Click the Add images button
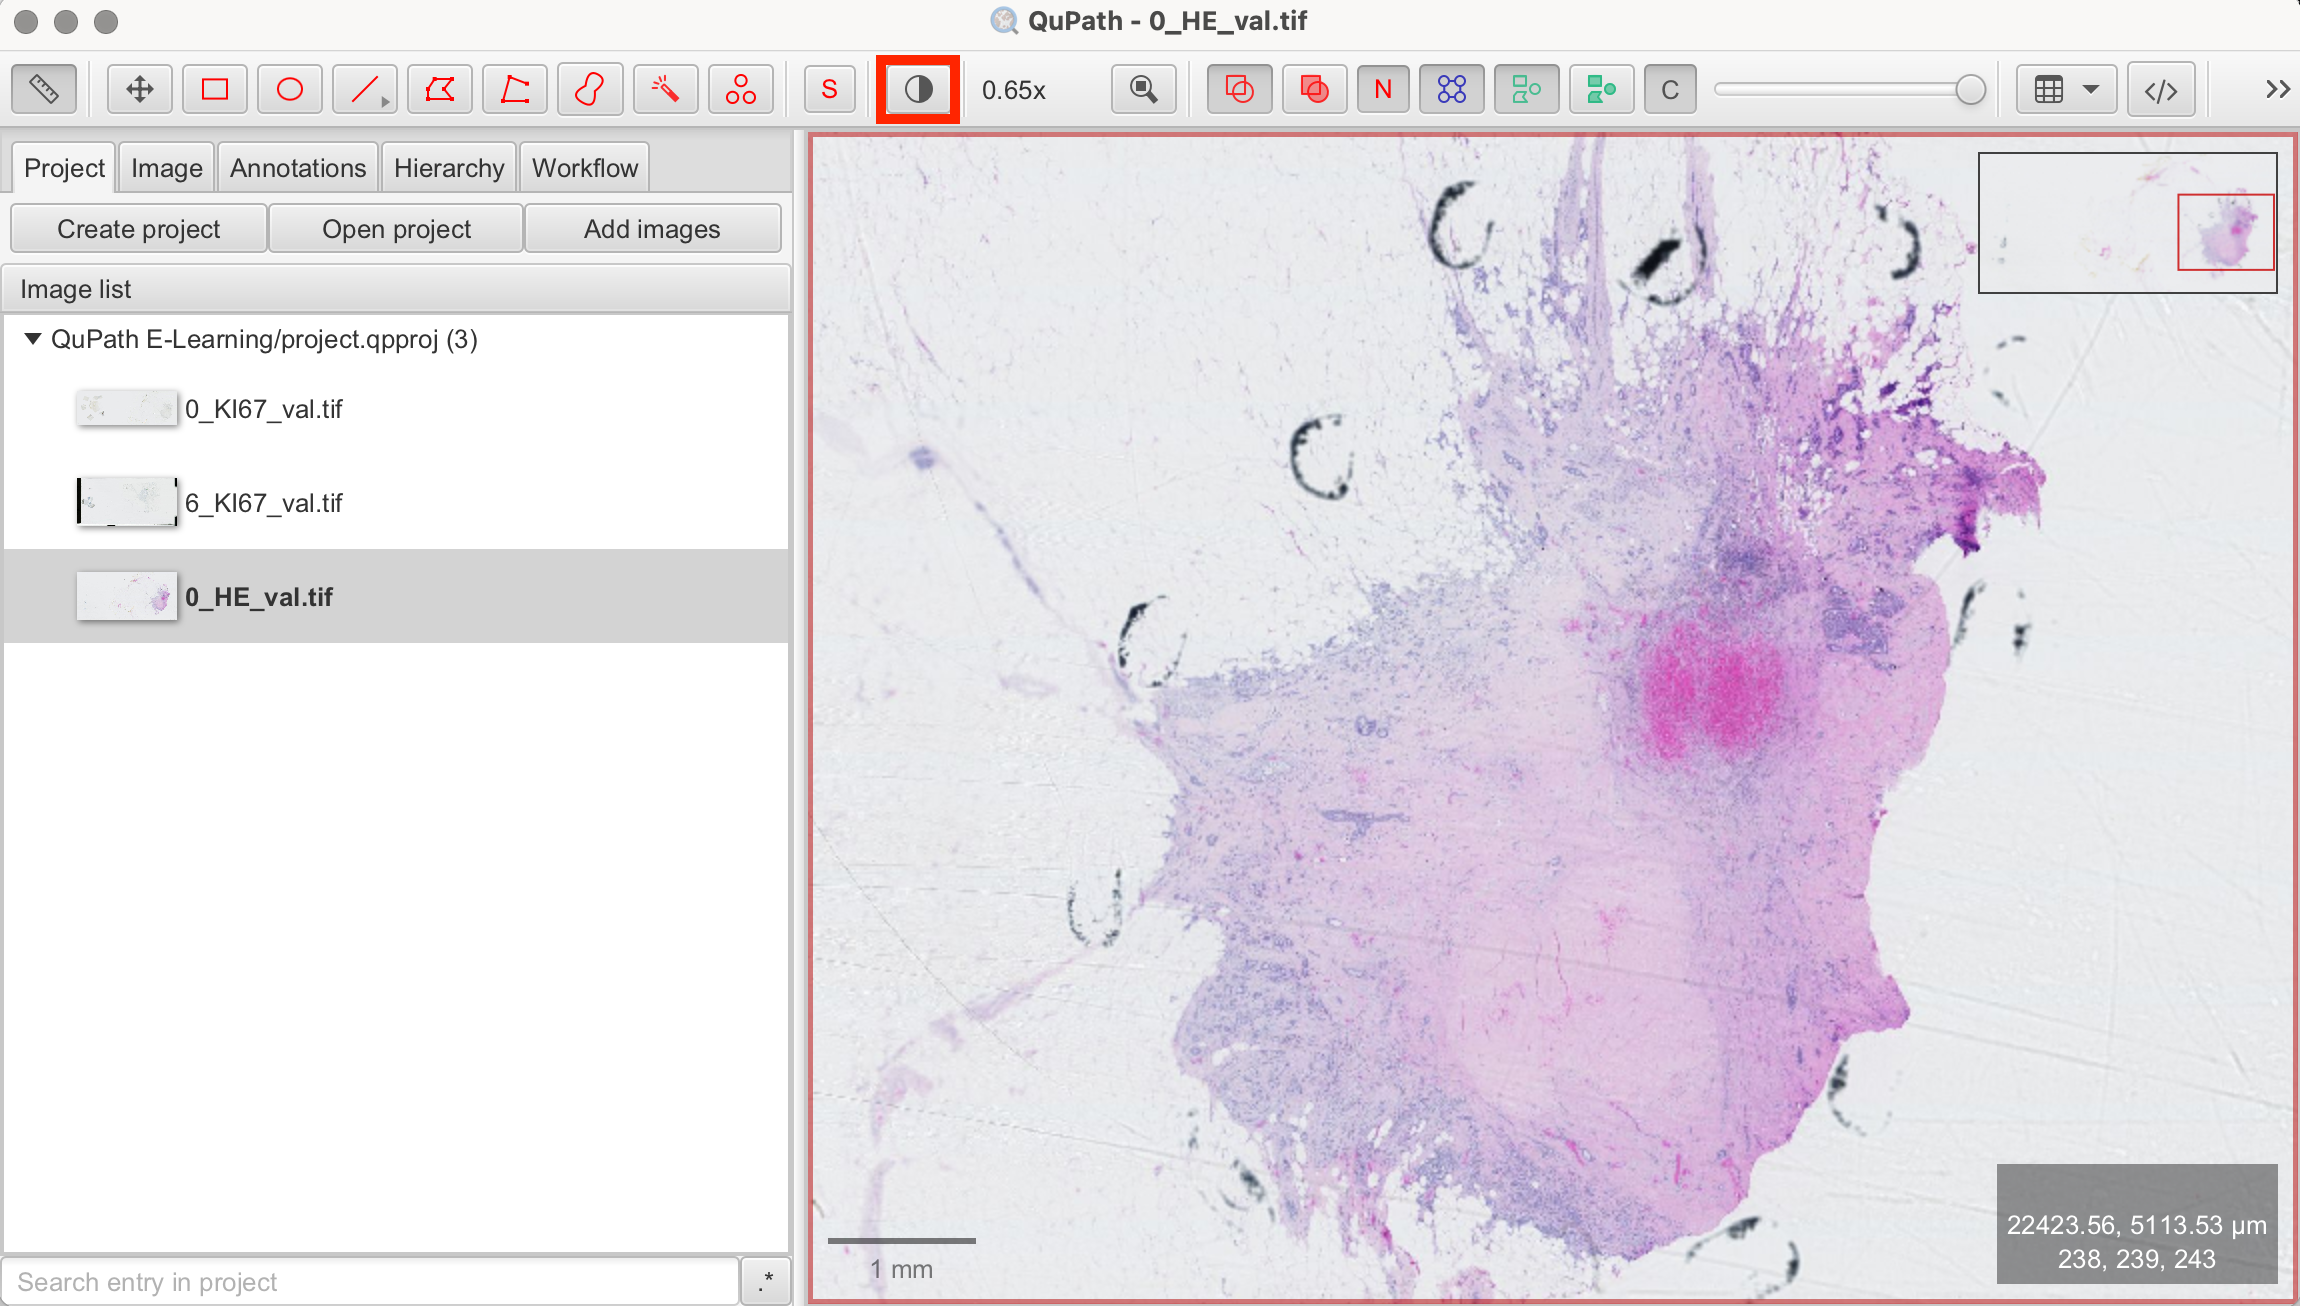 click(652, 229)
